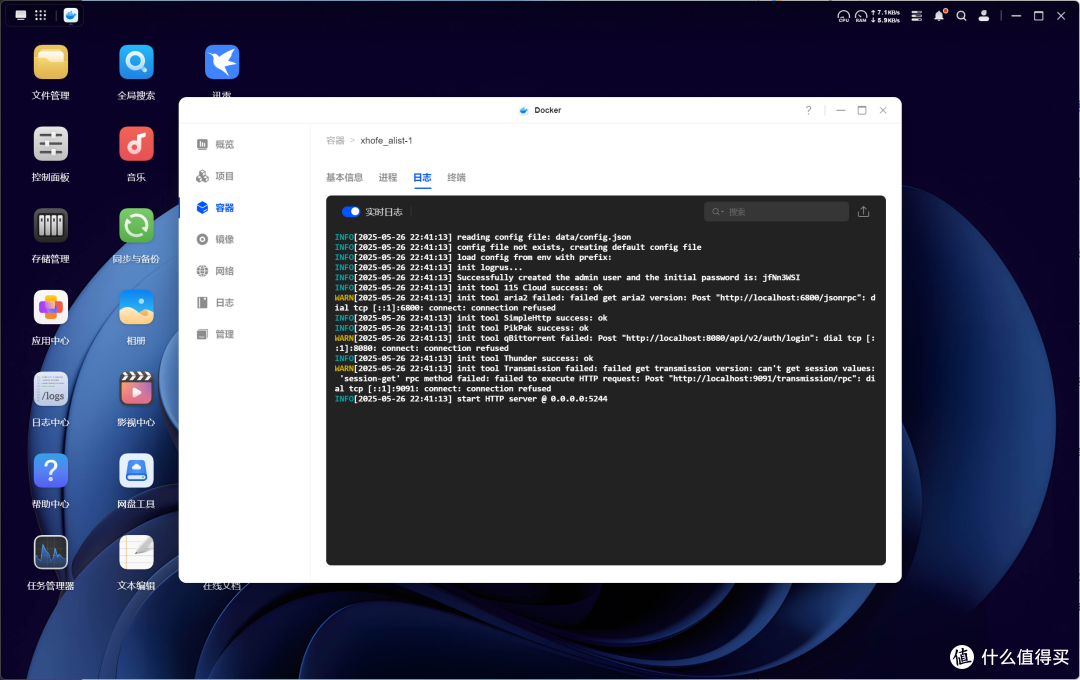Open the notifications bell icon
Image resolution: width=1080 pixels, height=680 pixels.
pos(939,16)
